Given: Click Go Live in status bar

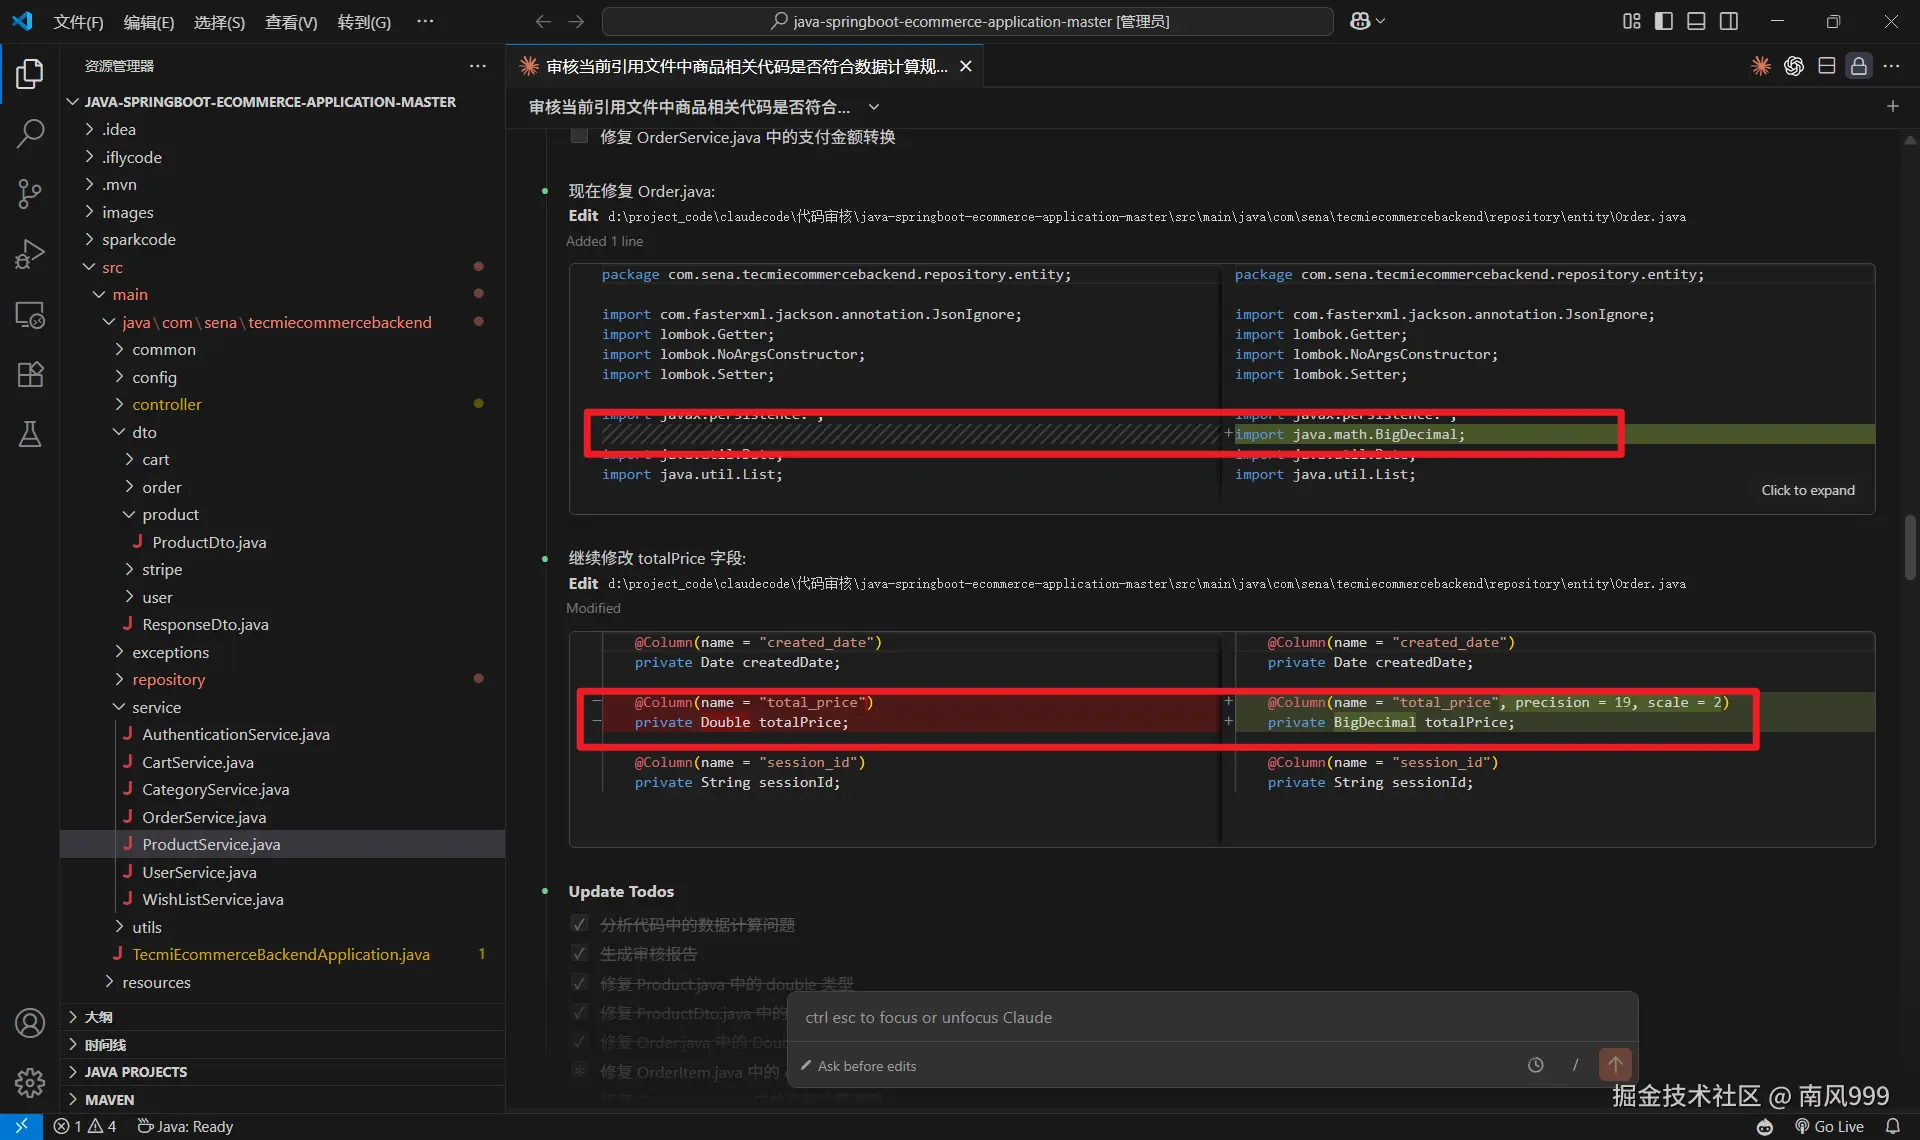Looking at the screenshot, I should point(1830,1126).
